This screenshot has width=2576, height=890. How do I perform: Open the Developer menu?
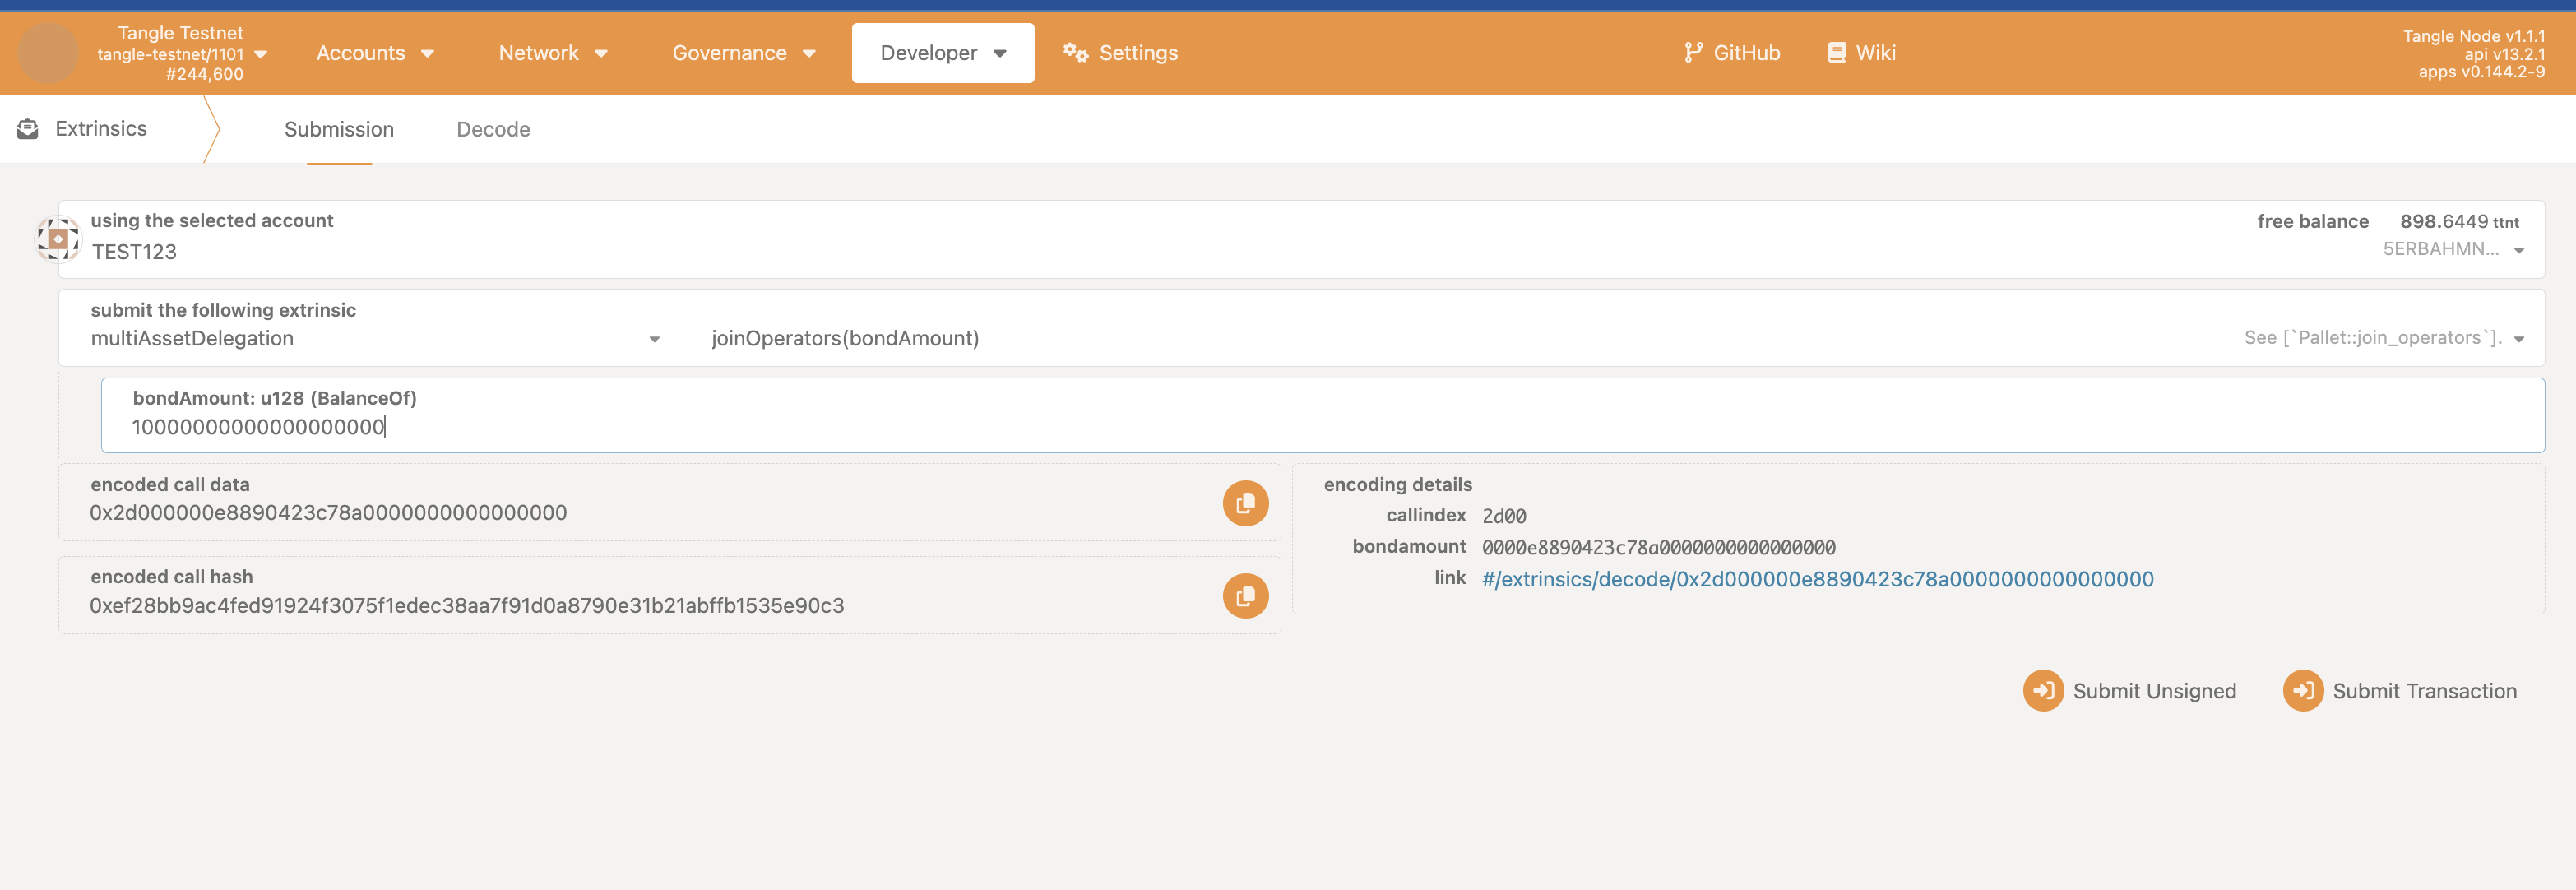tap(942, 53)
